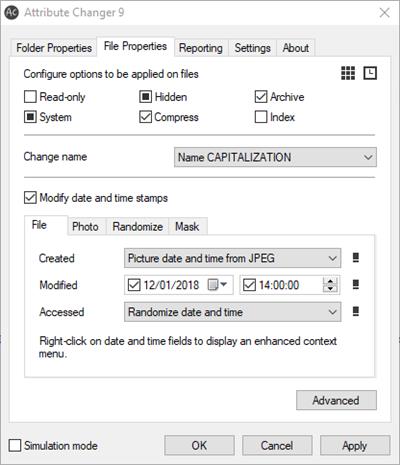400x465 pixels.
Task: Click the Attribute Changer logo in title bar
Action: (x=12, y=13)
